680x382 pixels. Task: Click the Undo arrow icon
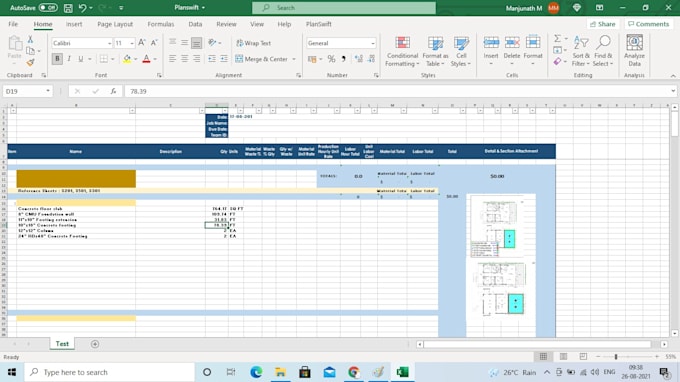point(82,8)
